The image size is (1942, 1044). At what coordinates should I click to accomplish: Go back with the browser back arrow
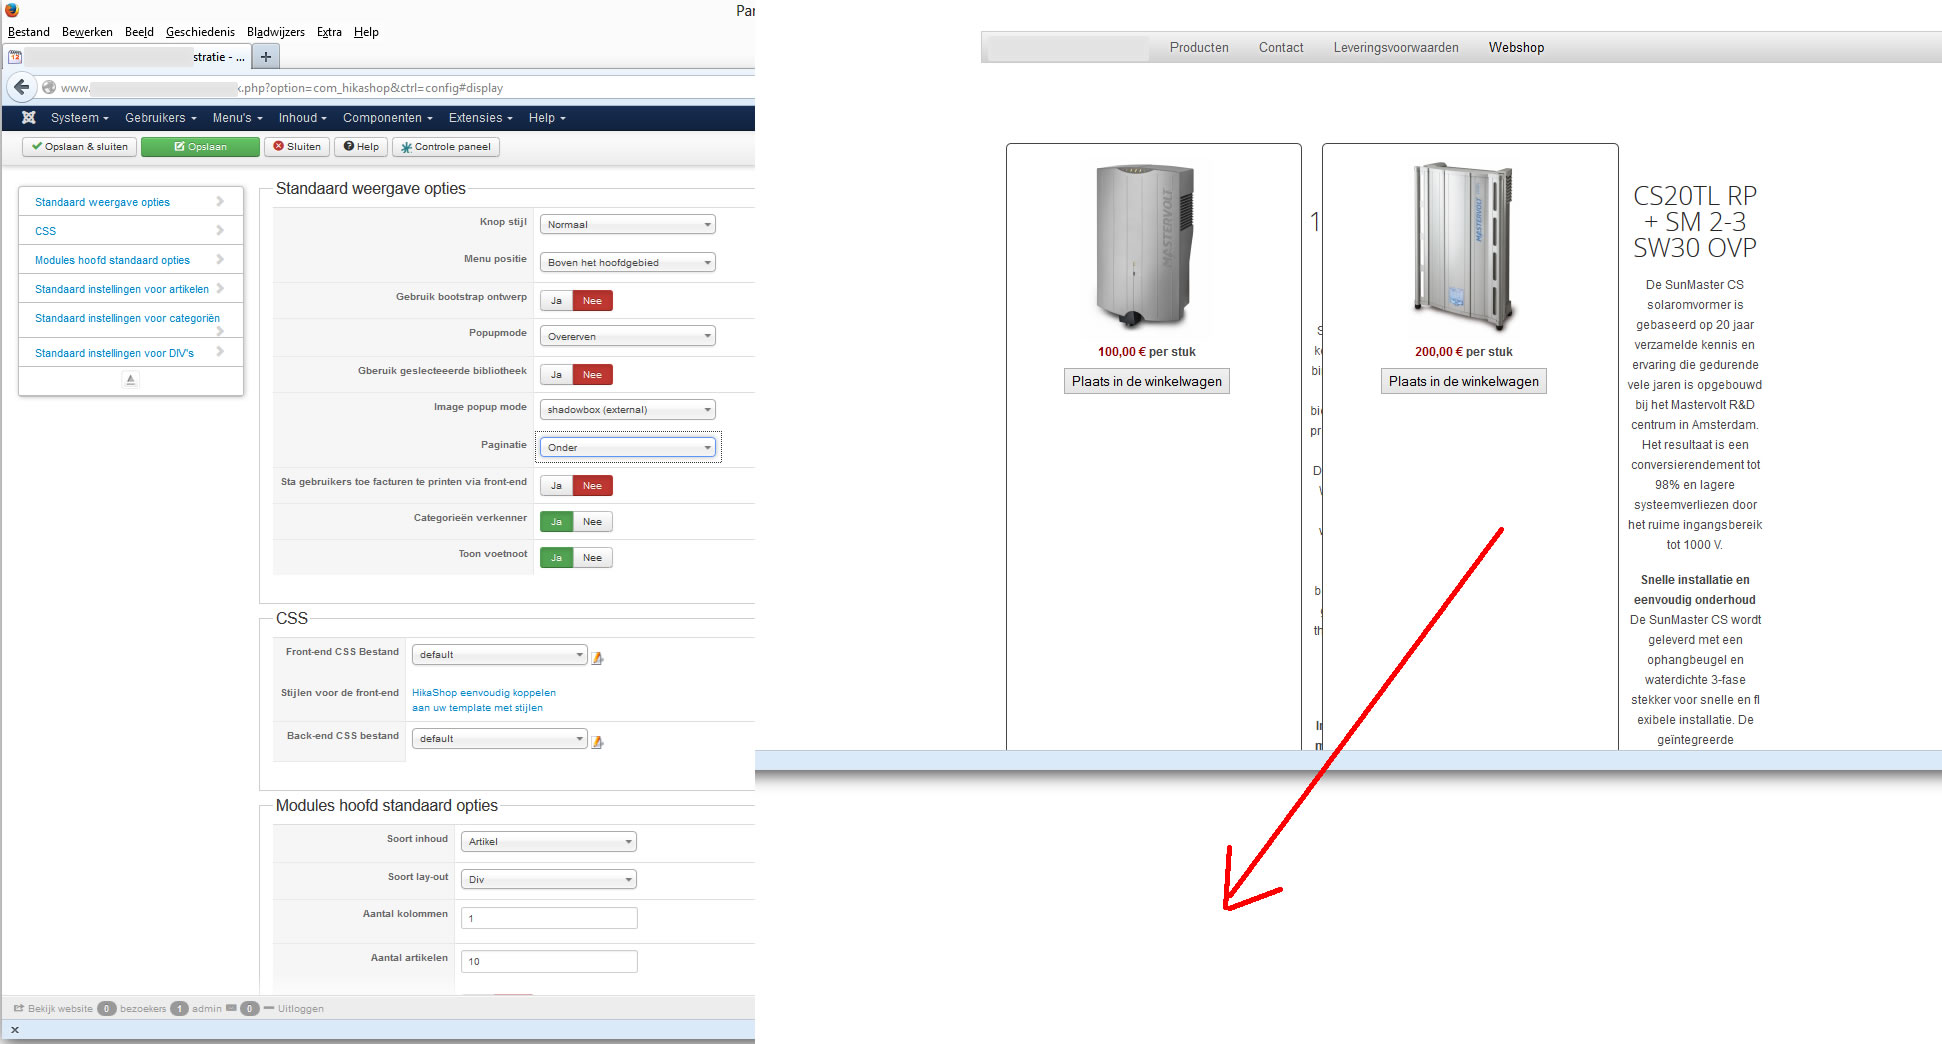(22, 87)
